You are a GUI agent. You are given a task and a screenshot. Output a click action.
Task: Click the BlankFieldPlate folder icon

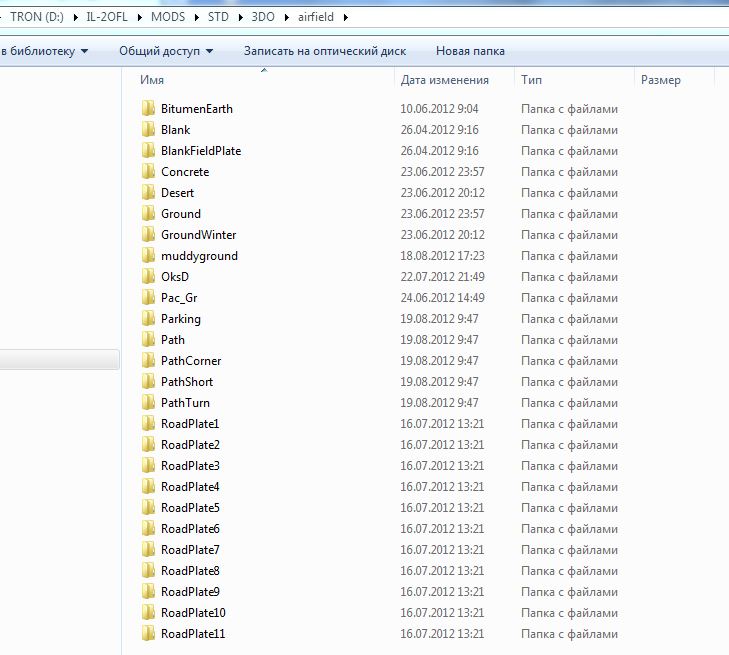tap(148, 150)
